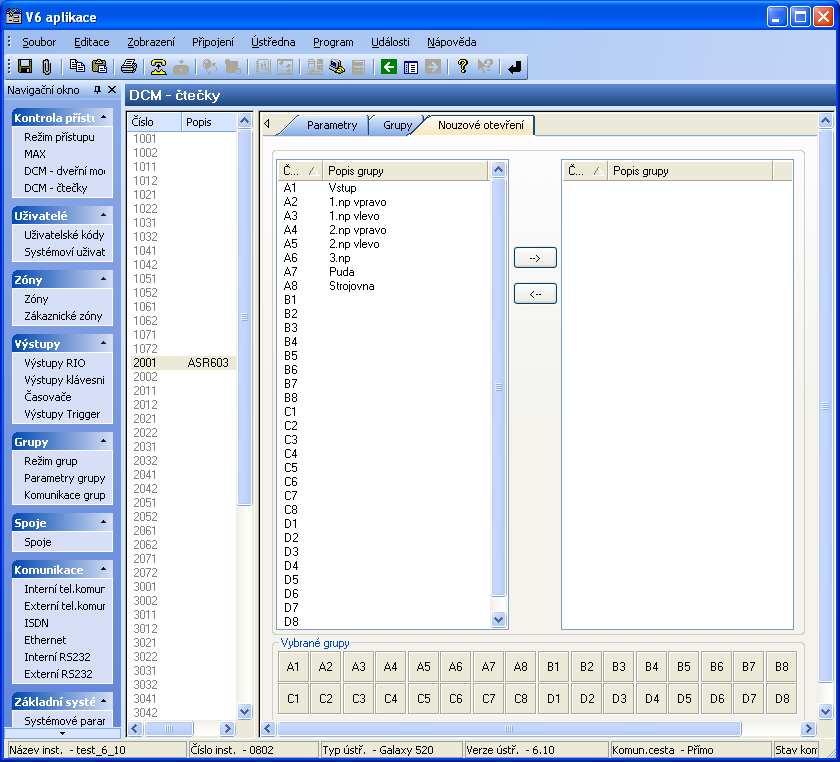
Task: Open Uživatelské kódy navigation item
Action: point(64,235)
